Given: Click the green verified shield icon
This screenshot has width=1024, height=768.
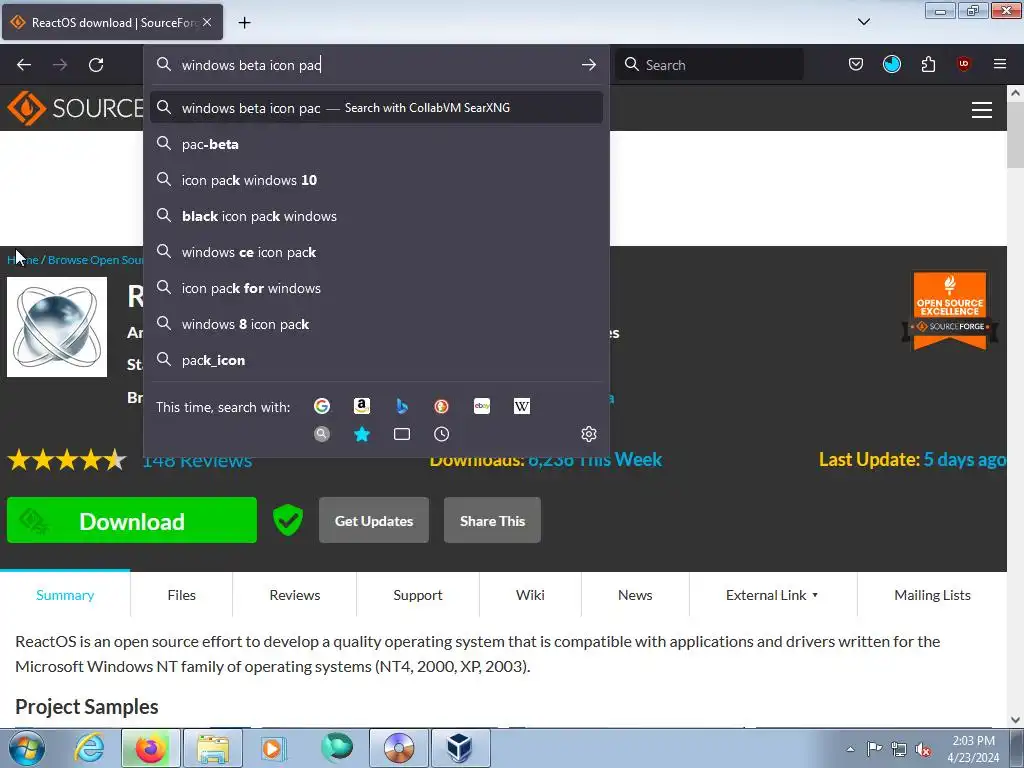Looking at the screenshot, I should [287, 520].
